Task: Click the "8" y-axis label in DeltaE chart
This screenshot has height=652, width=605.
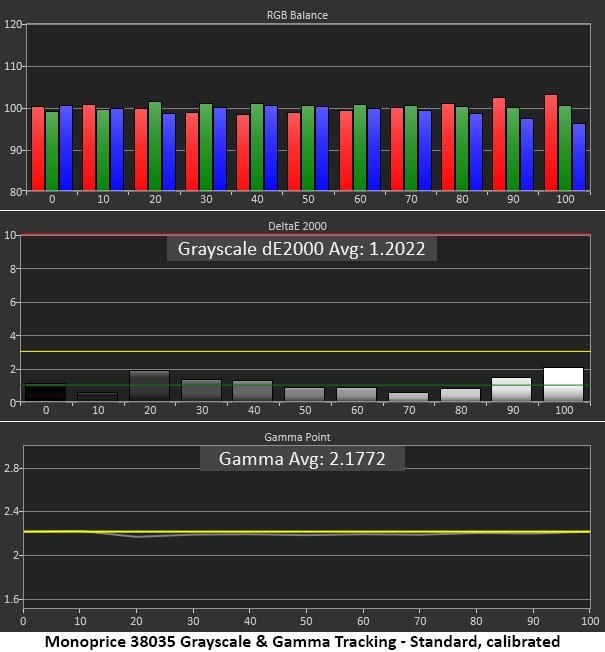Action: (x=13, y=269)
